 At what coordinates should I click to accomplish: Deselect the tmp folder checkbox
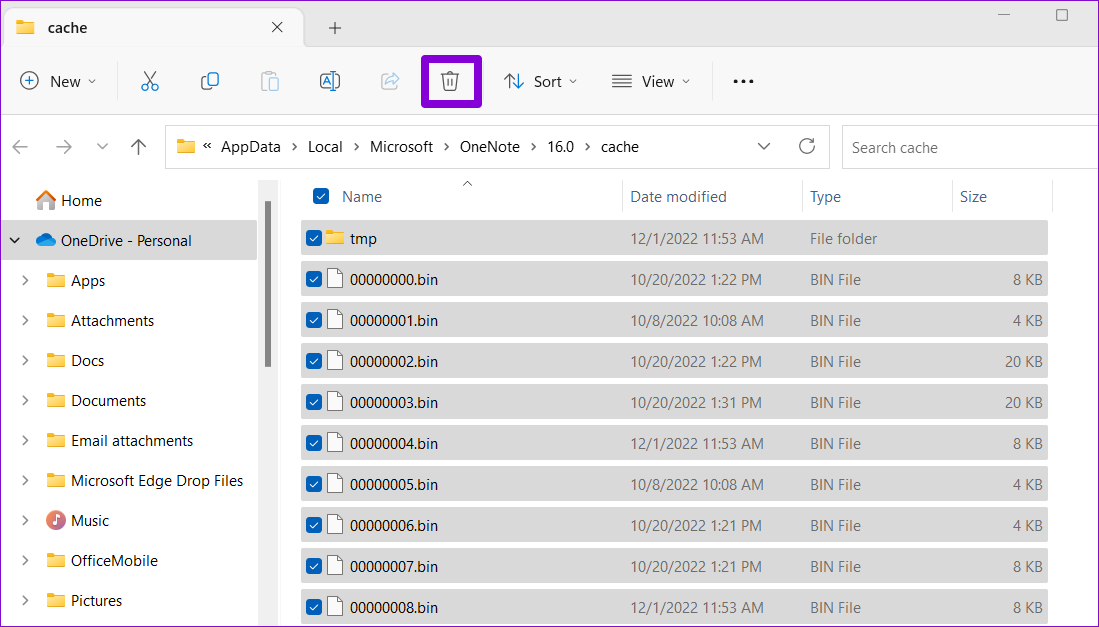[x=314, y=238]
